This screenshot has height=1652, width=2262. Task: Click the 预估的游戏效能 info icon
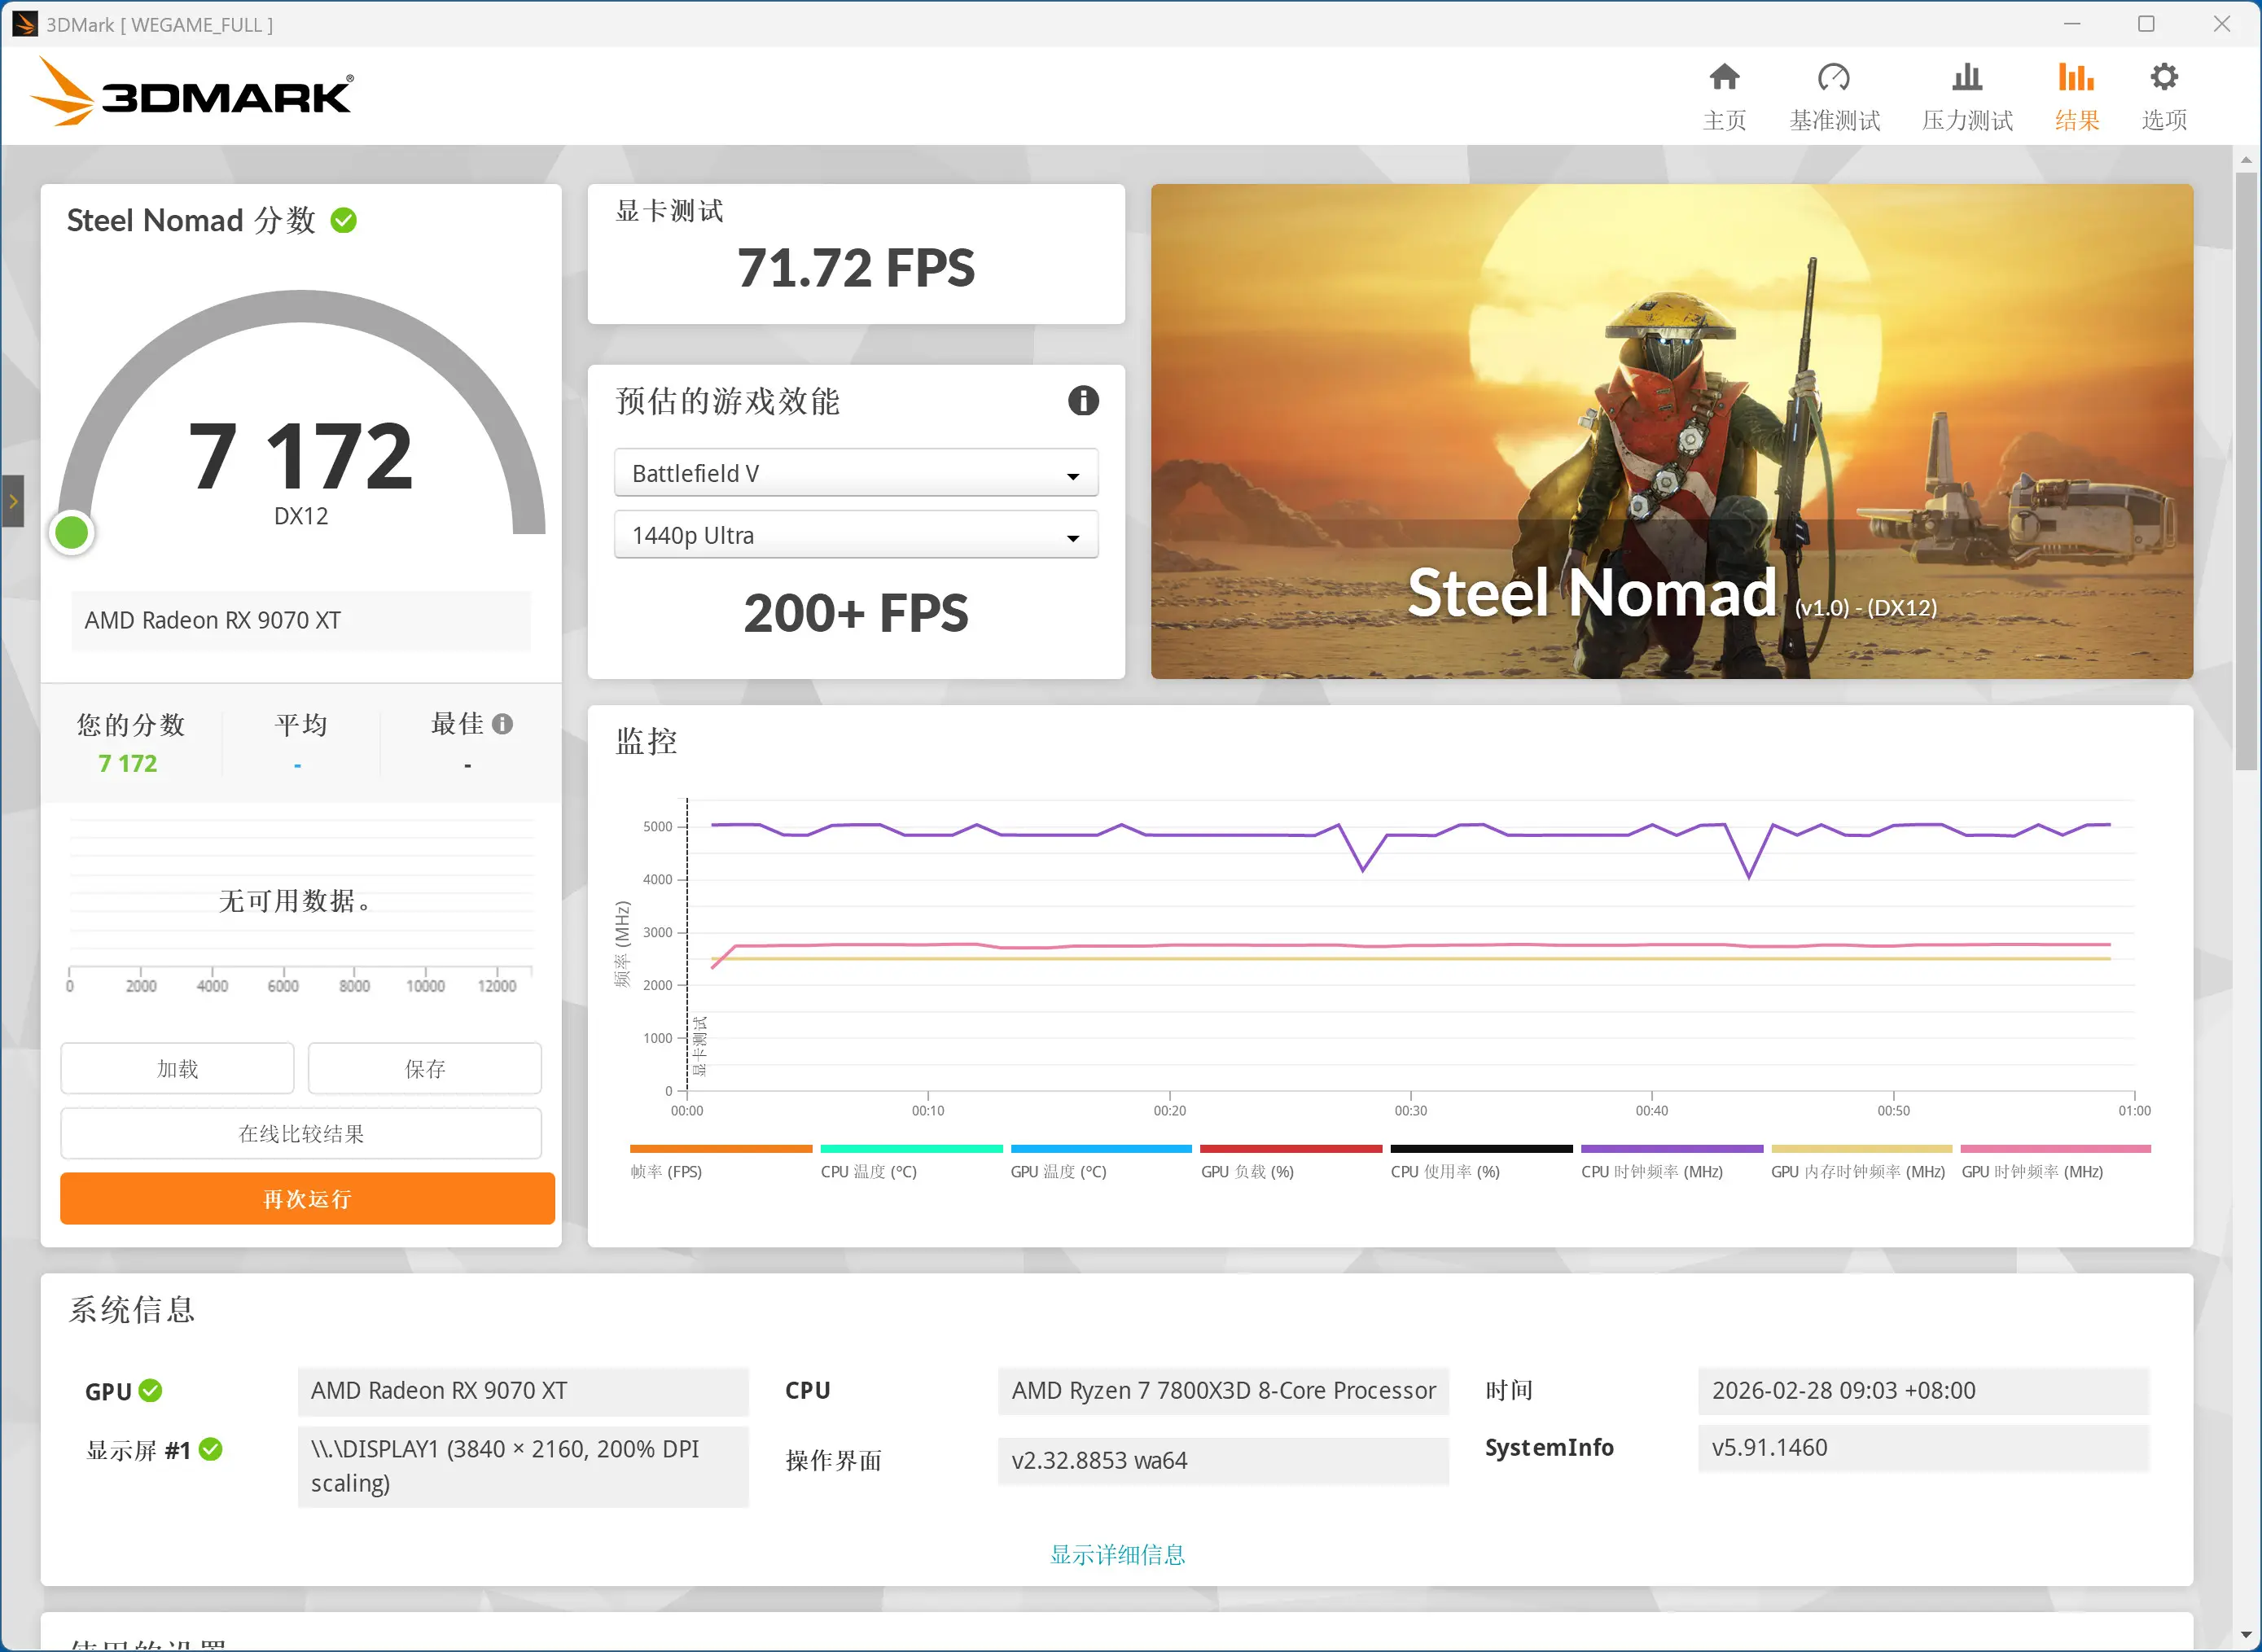(1083, 401)
